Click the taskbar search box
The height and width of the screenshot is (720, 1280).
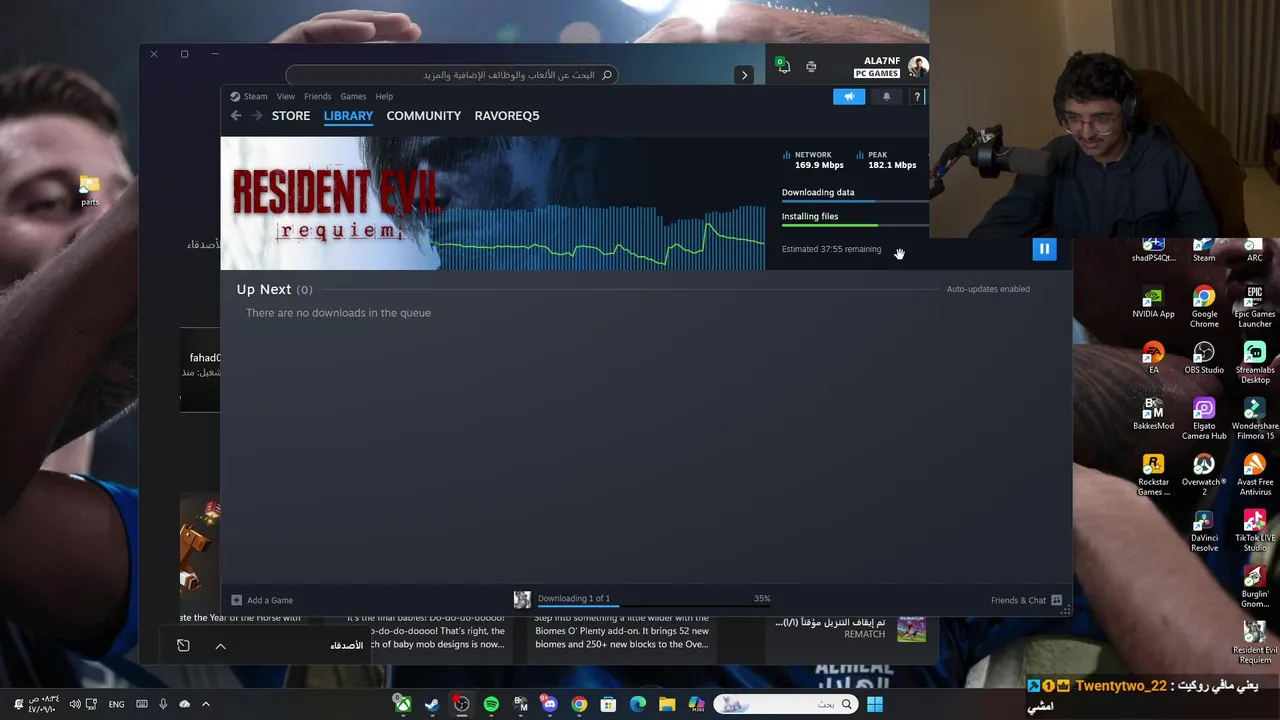click(786, 705)
